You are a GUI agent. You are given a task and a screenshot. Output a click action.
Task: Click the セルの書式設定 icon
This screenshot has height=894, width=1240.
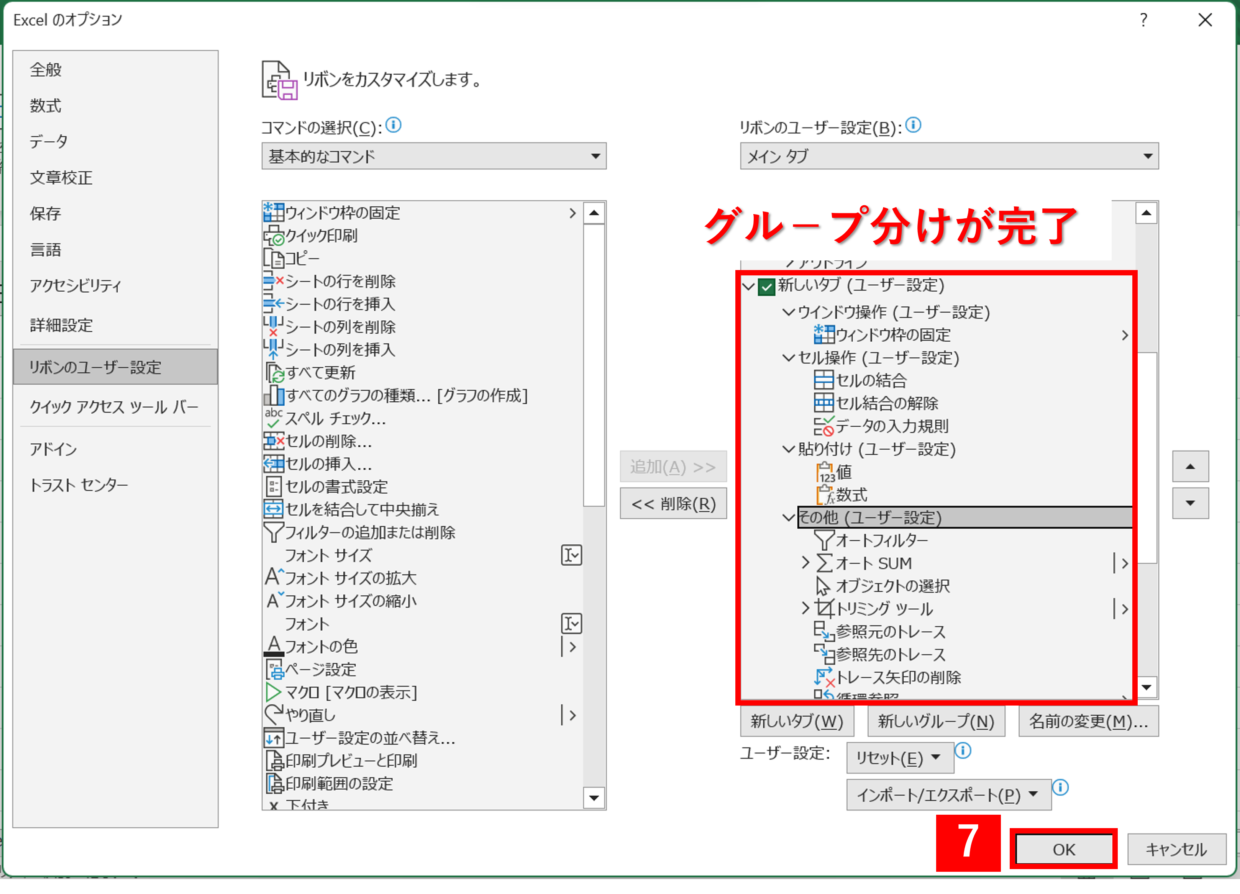(x=274, y=487)
